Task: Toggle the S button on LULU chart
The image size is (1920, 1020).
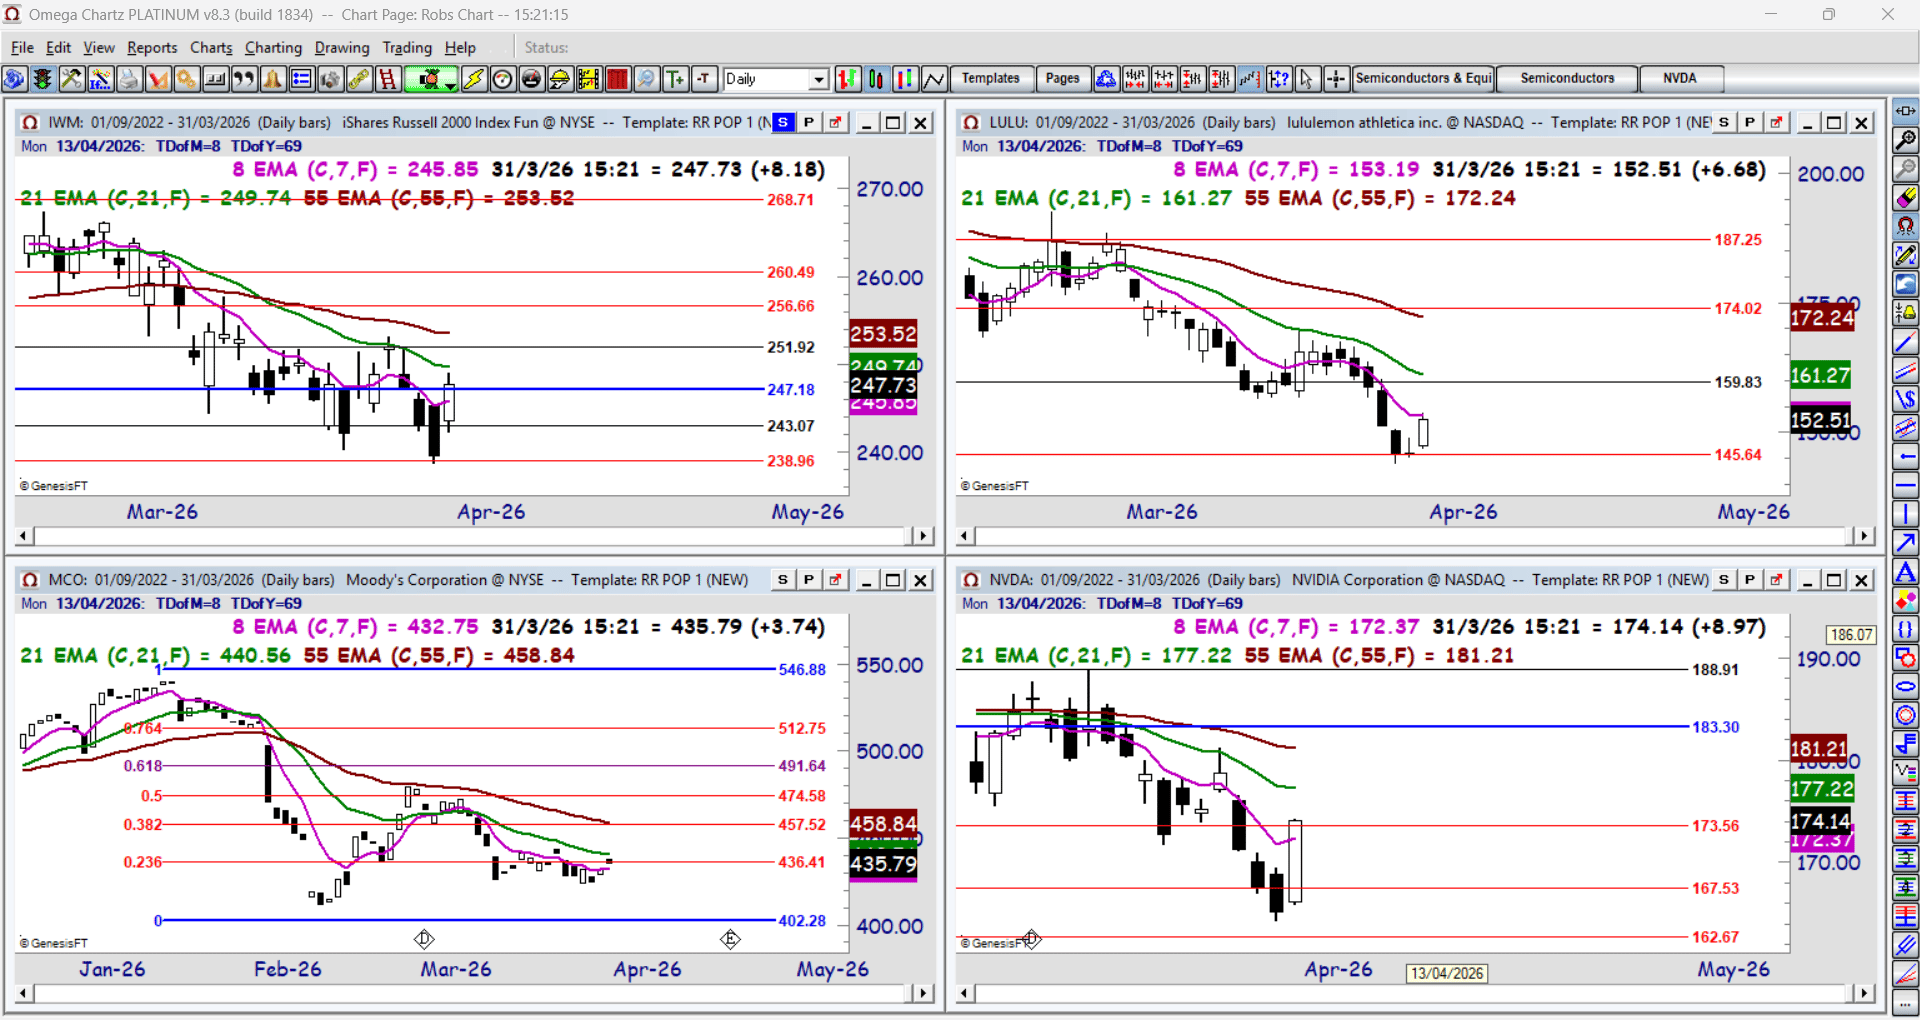Action: pyautogui.click(x=1724, y=122)
